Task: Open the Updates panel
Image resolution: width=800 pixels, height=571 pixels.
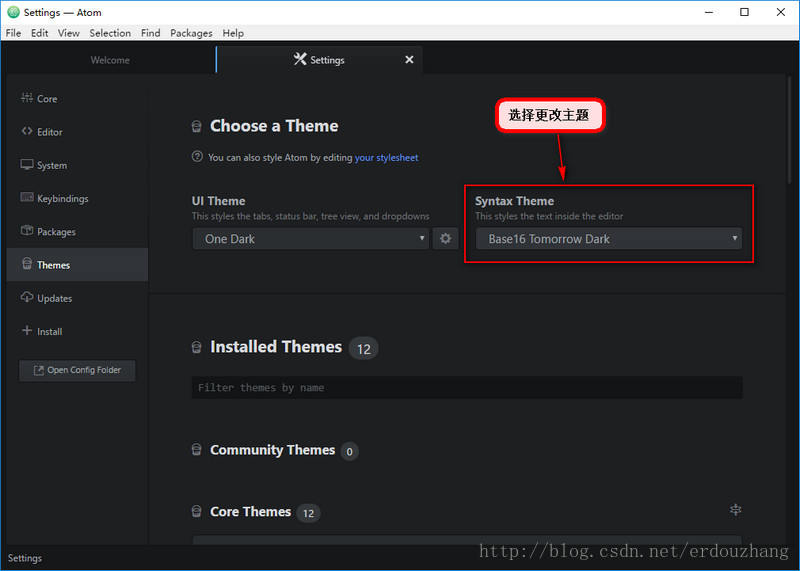Action: click(x=77, y=297)
